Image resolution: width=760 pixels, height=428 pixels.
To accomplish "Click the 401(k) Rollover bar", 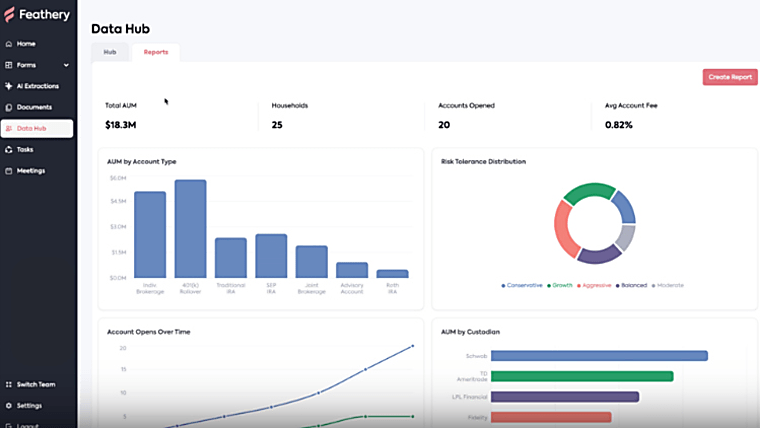I will point(190,229).
